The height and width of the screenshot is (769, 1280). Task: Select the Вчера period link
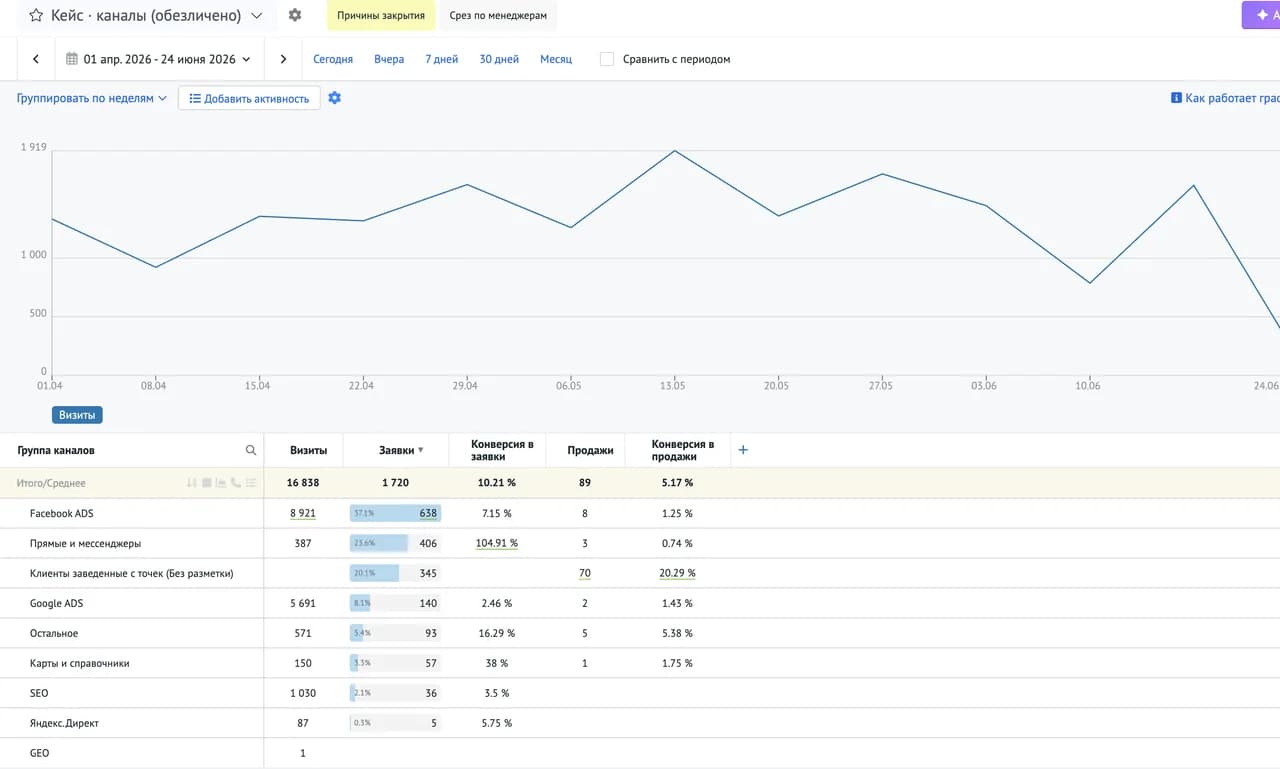click(x=389, y=59)
